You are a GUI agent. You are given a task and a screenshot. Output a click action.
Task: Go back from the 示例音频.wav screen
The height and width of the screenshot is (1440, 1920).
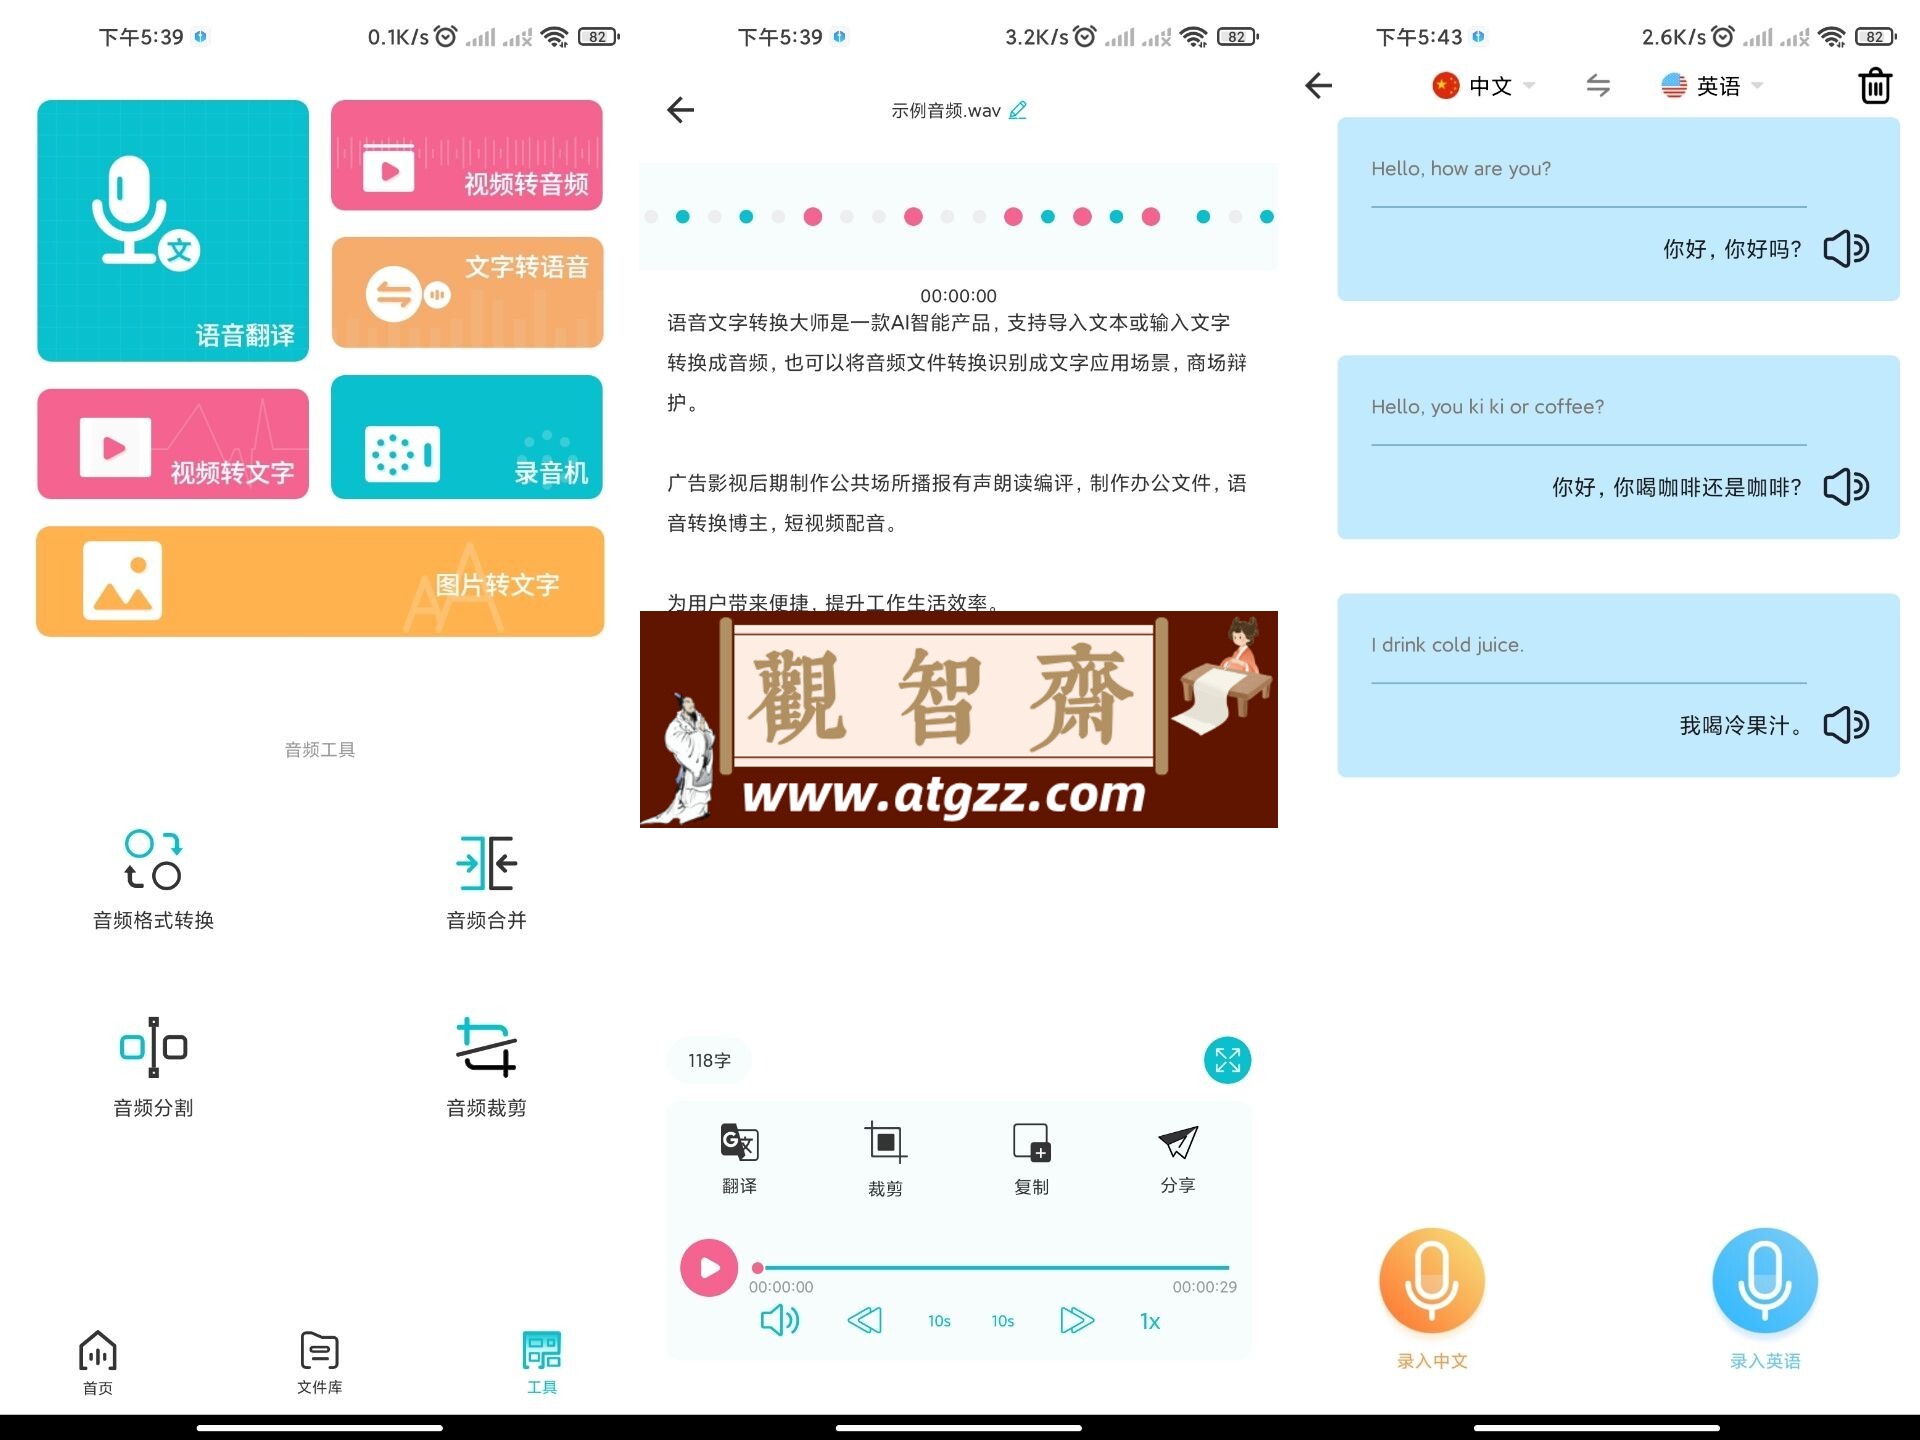point(680,109)
